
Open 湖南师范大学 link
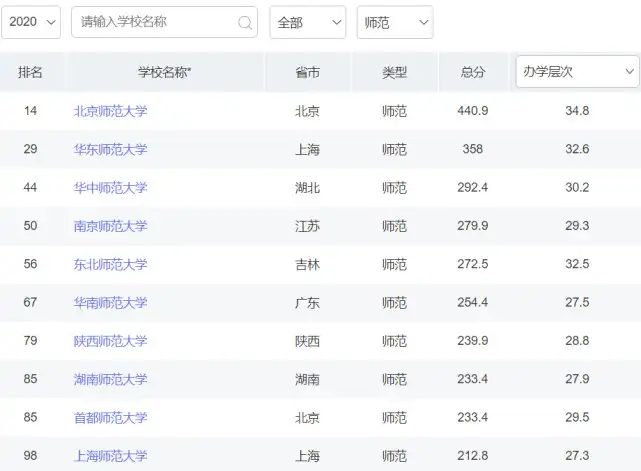(110, 379)
